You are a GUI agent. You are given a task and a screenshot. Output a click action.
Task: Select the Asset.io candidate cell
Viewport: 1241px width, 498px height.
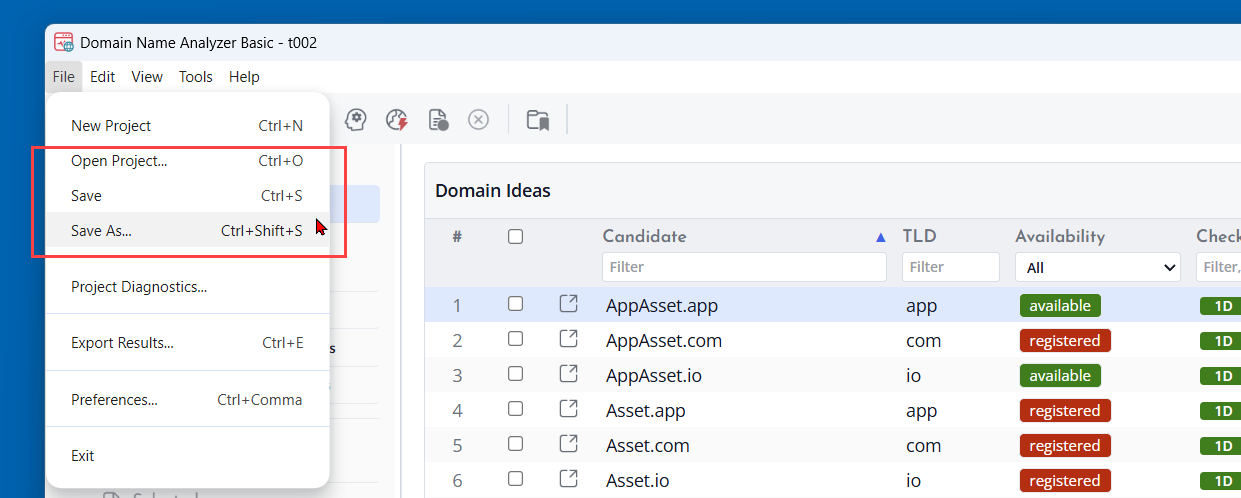click(x=638, y=480)
